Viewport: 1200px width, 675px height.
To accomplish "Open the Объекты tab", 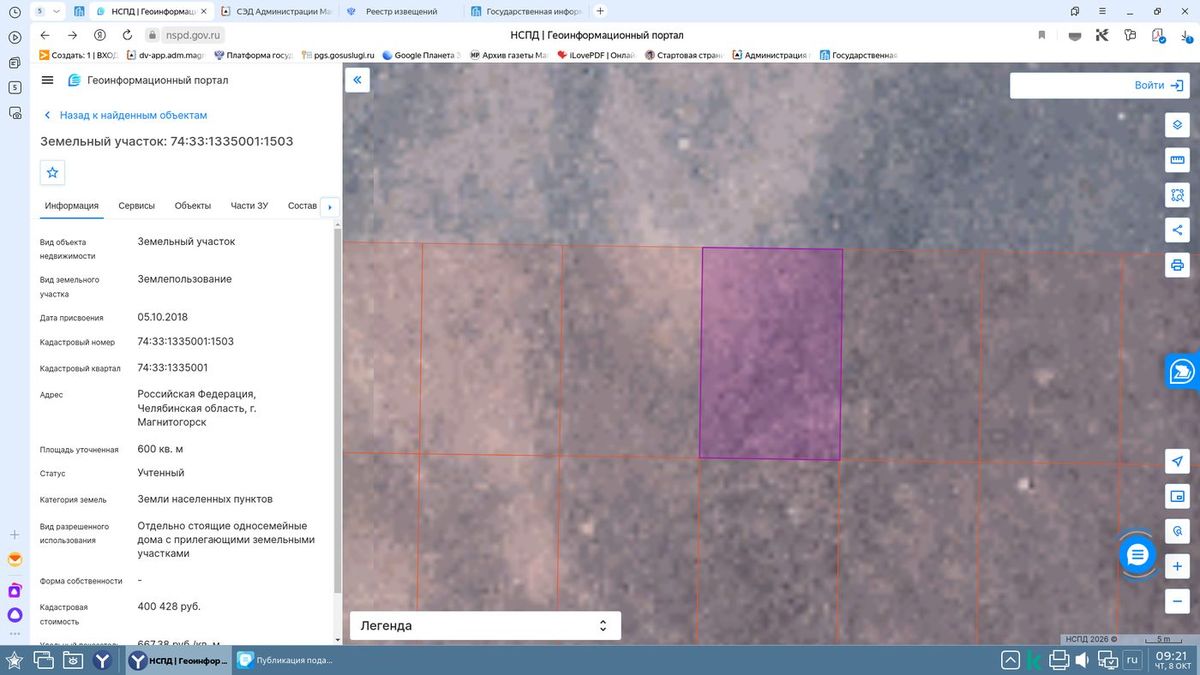I will click(193, 206).
